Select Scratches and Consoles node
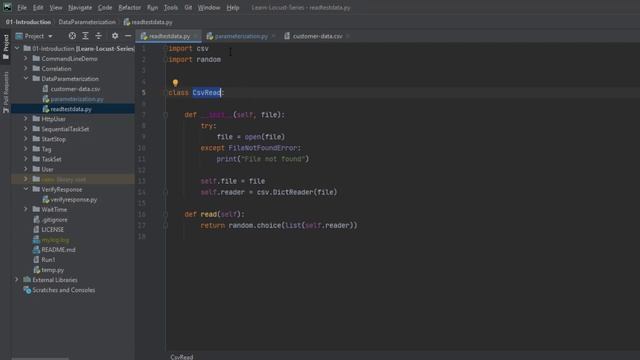This screenshot has width=640, height=360. coord(63,290)
